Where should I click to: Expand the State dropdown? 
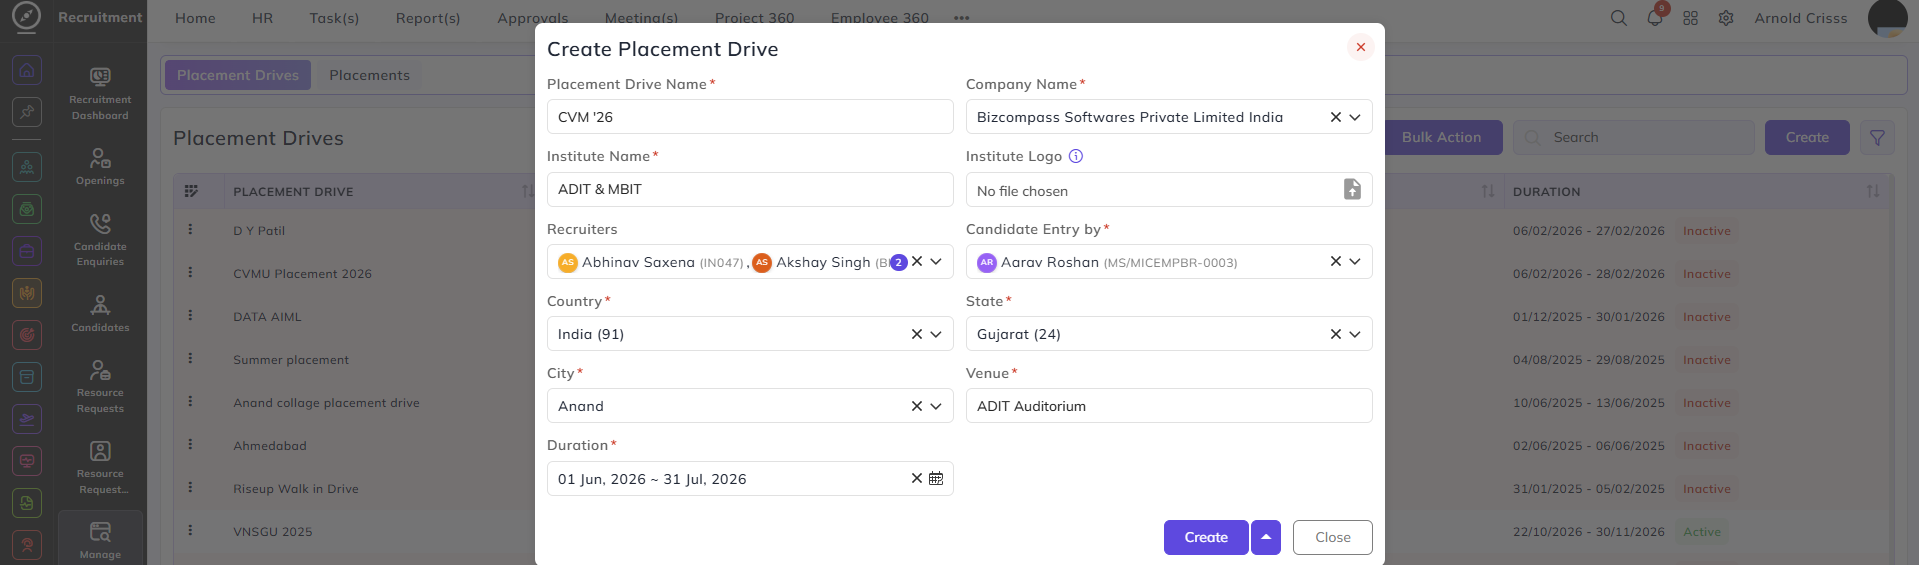pyautogui.click(x=1355, y=334)
